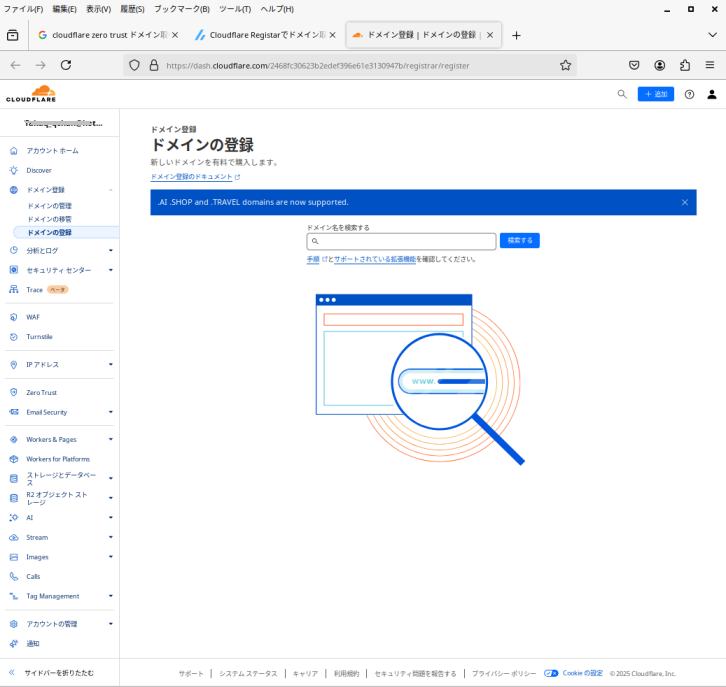Open the ファイル(F) menu
The height and width of the screenshot is (687, 726).
pyautogui.click(x=23, y=9)
